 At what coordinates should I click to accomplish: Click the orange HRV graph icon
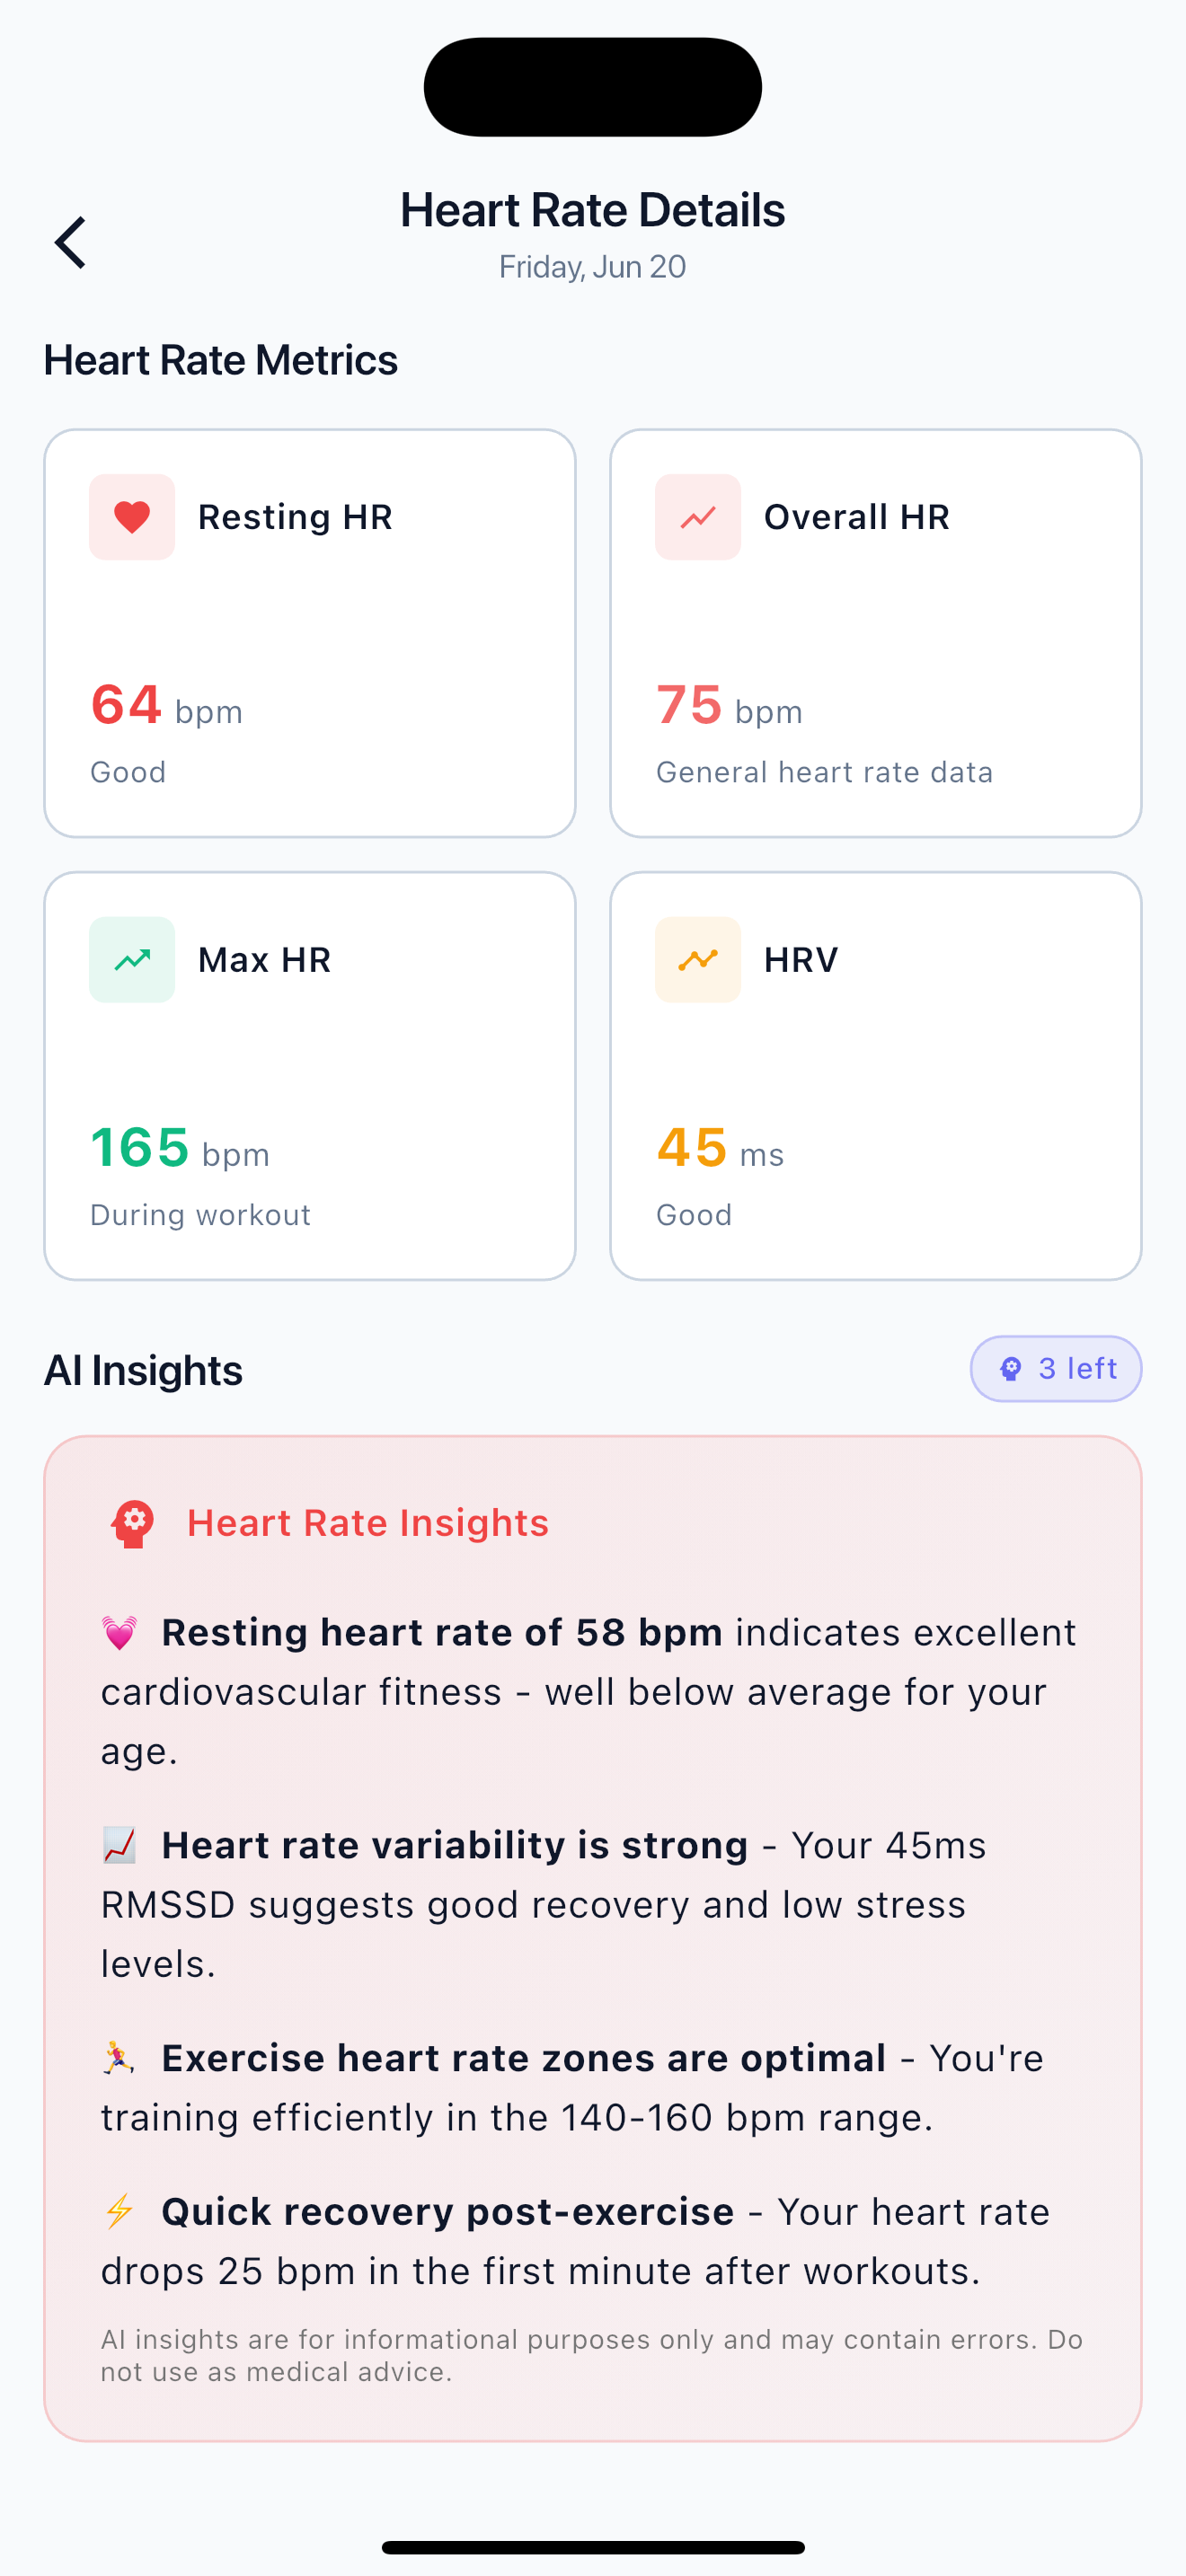(698, 960)
